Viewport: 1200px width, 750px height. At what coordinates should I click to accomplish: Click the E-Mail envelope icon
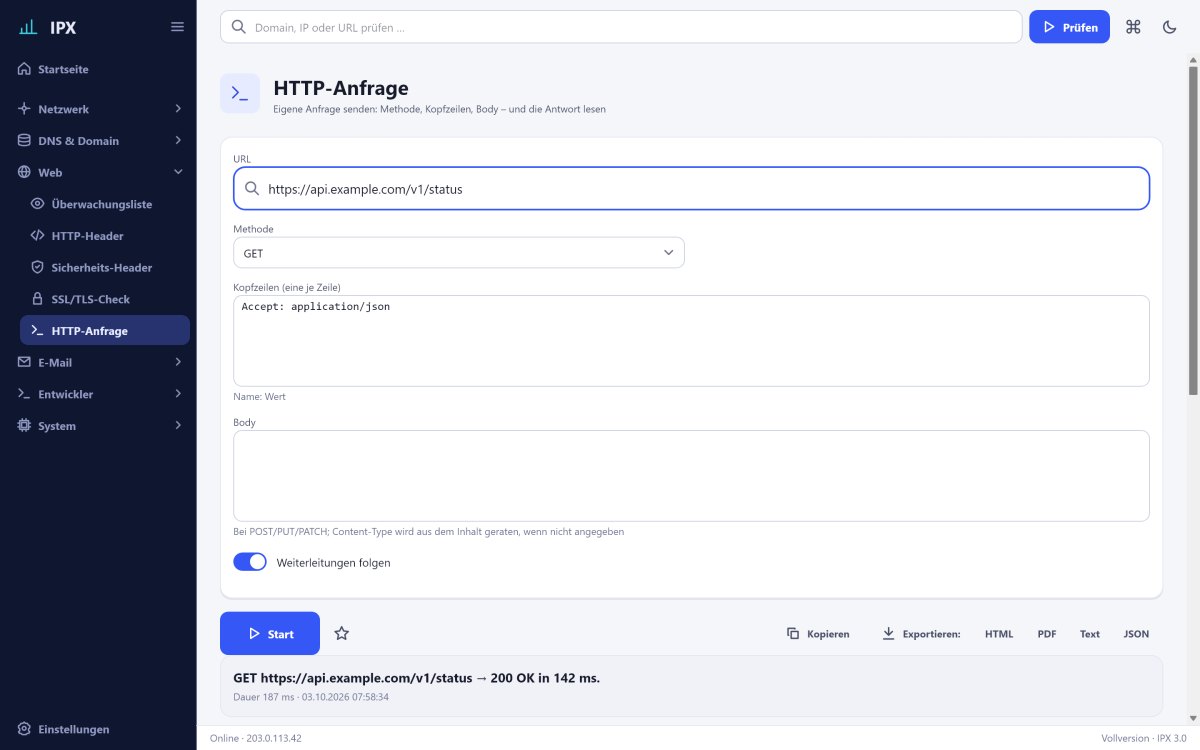click(25, 362)
